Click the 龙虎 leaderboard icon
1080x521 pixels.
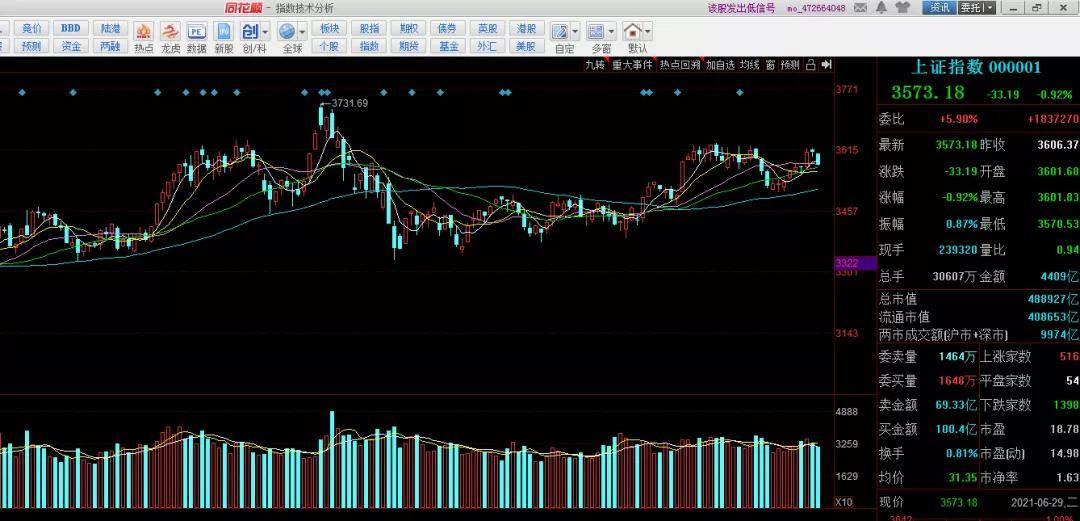point(170,37)
